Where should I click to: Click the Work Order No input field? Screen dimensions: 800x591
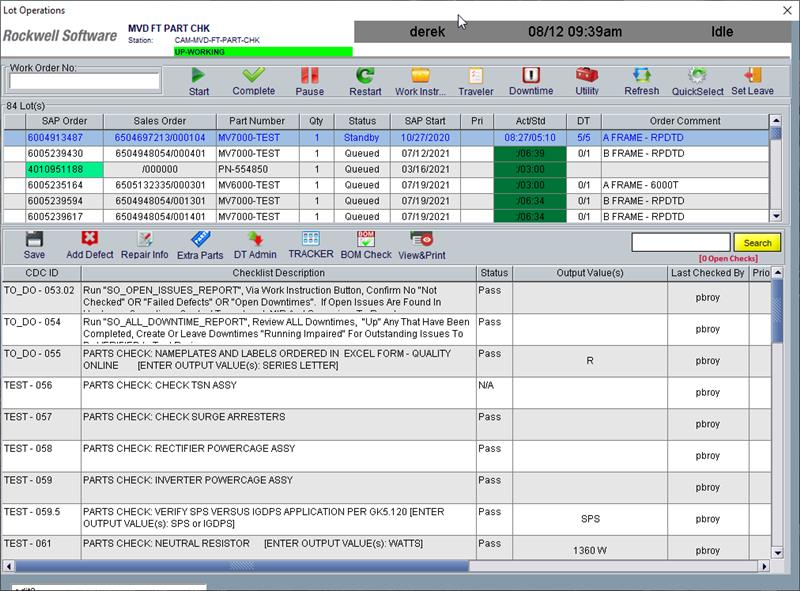click(x=84, y=81)
